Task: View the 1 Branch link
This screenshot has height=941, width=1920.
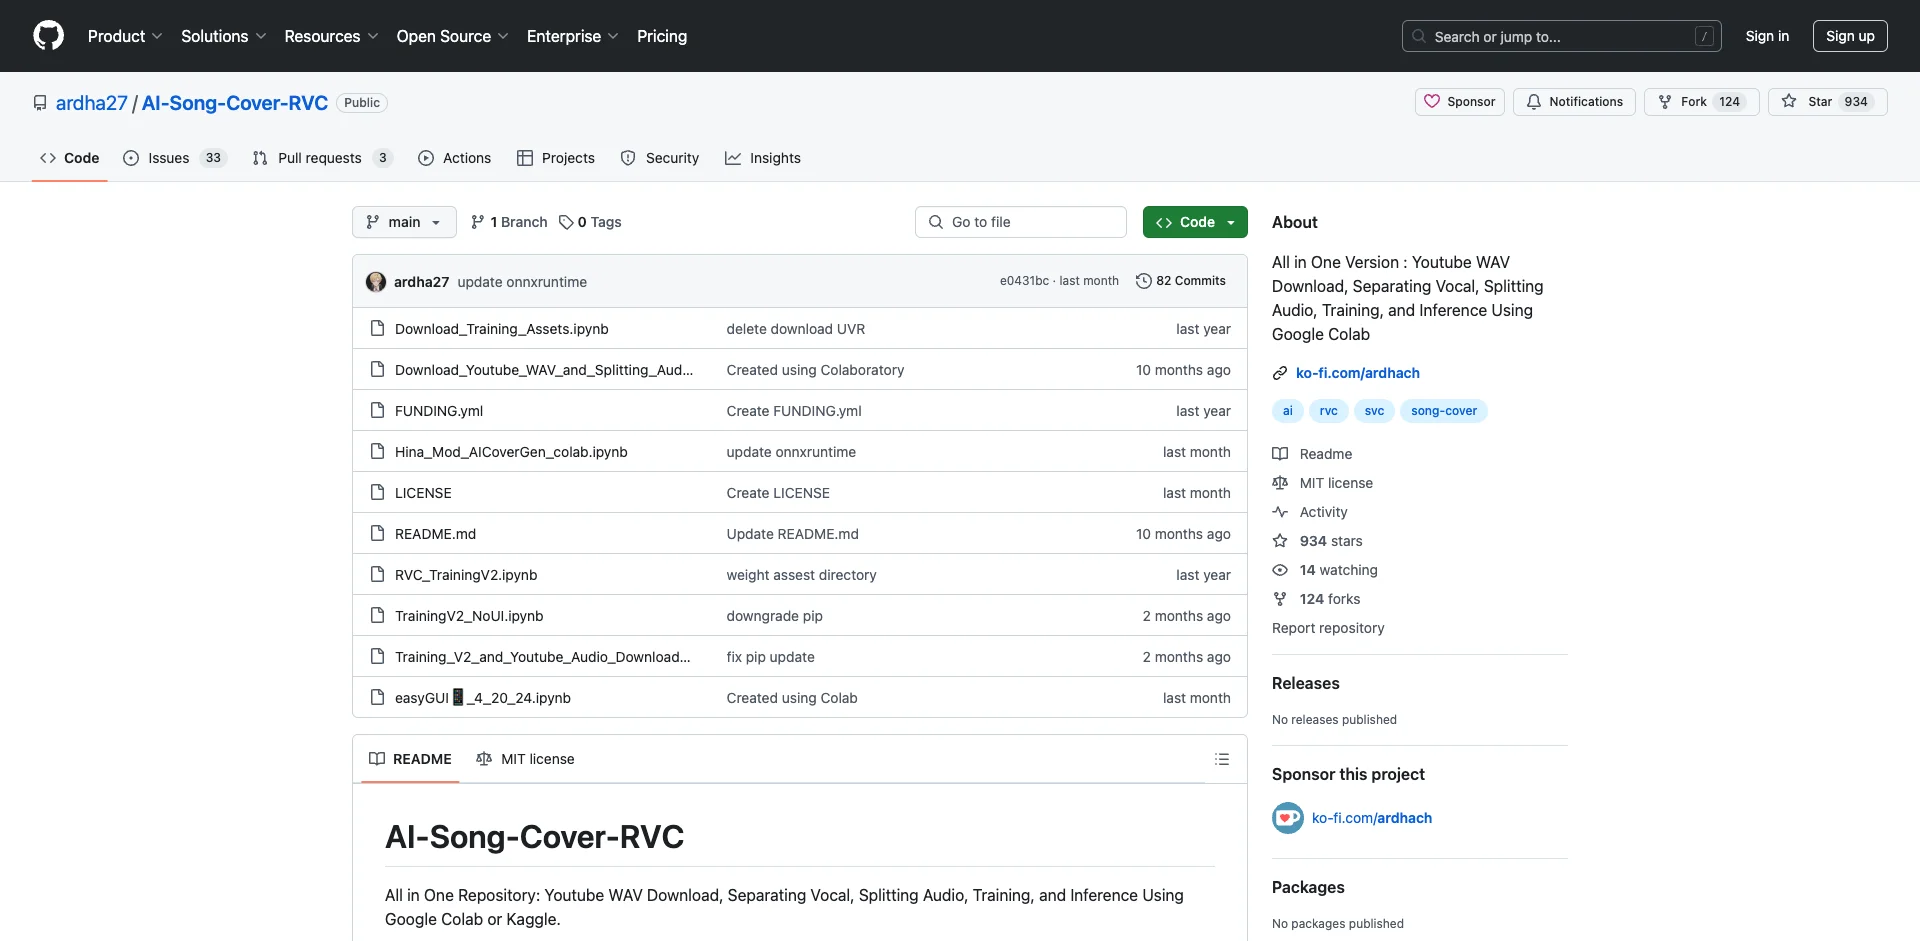Action: point(509,222)
